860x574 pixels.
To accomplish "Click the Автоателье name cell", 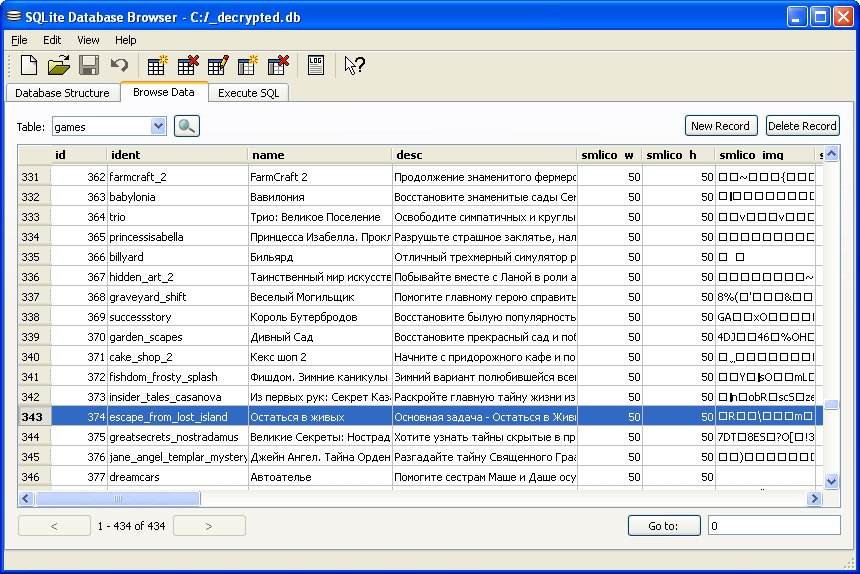I will 320,477.
